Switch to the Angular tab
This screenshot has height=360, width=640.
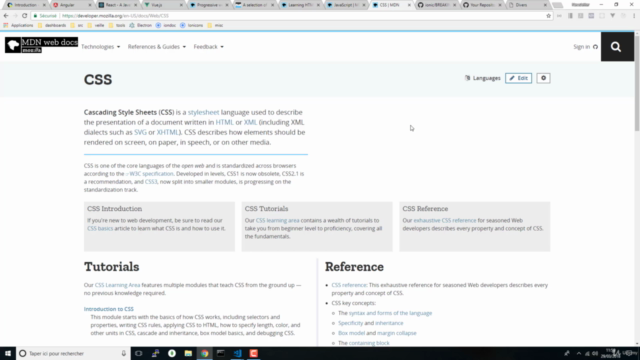(x=71, y=5)
